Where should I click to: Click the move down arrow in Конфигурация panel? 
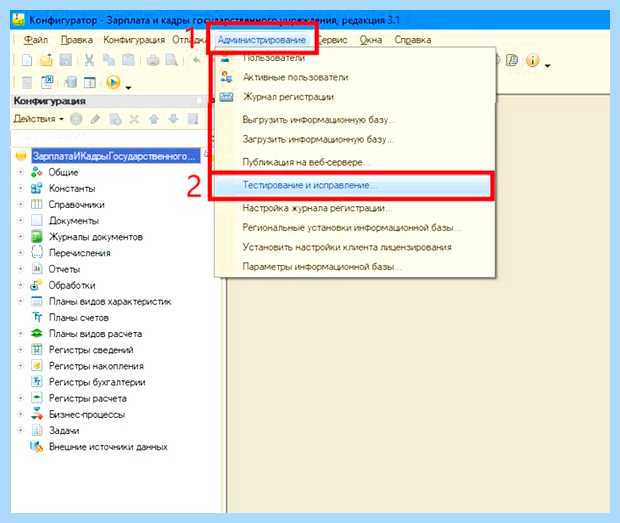pos(173,119)
